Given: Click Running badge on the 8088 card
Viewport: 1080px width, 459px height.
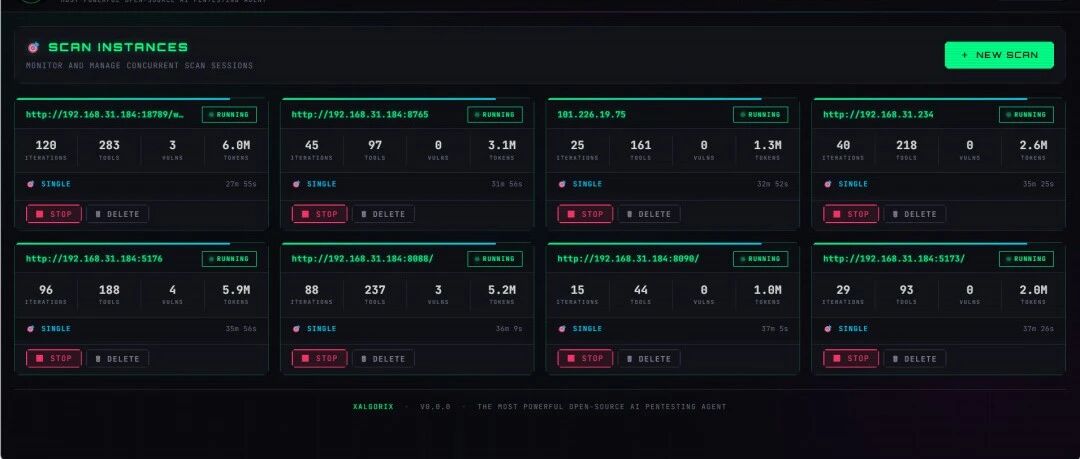Looking at the screenshot, I should [495, 259].
